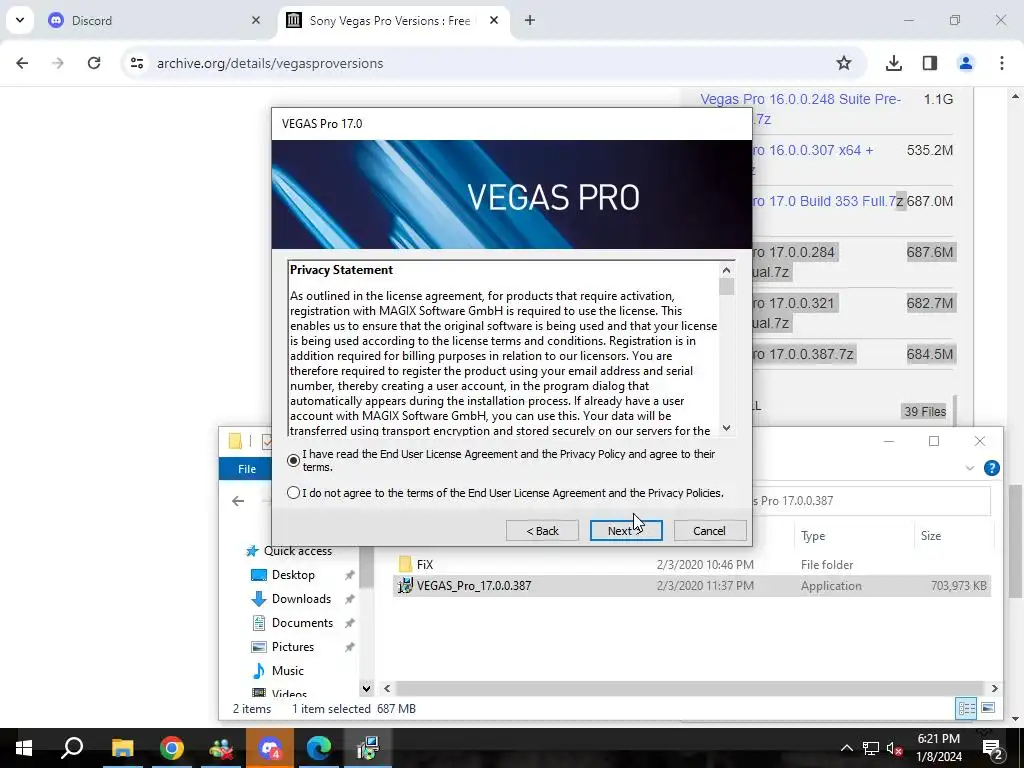Switch Explorer to large icons view
This screenshot has height=768, width=1024.
pos(988,708)
